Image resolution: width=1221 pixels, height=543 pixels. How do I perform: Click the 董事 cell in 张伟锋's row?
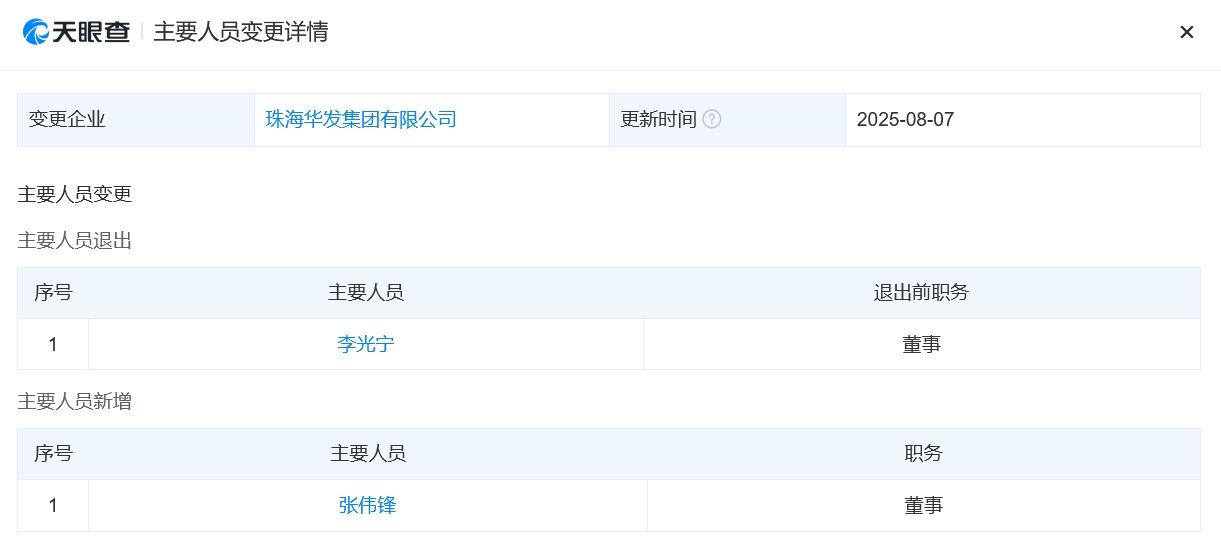coord(924,505)
